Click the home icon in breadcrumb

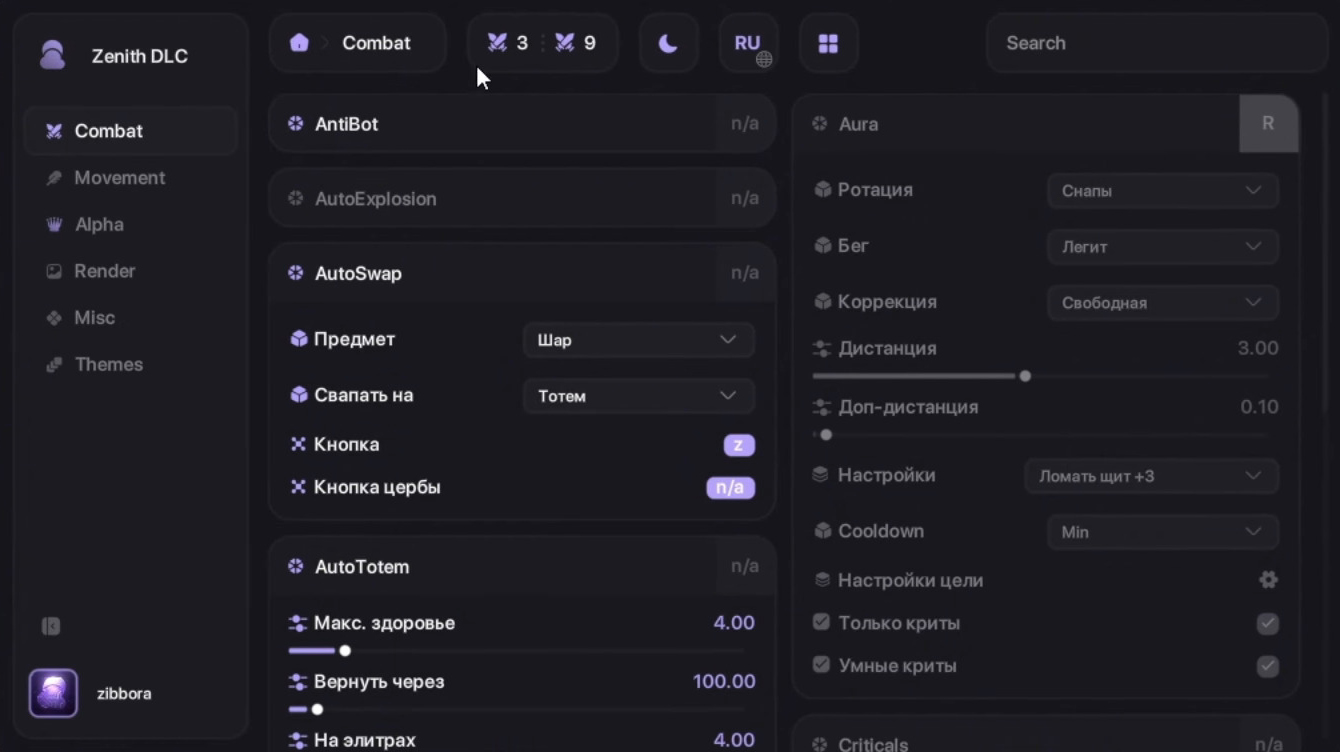coord(299,43)
